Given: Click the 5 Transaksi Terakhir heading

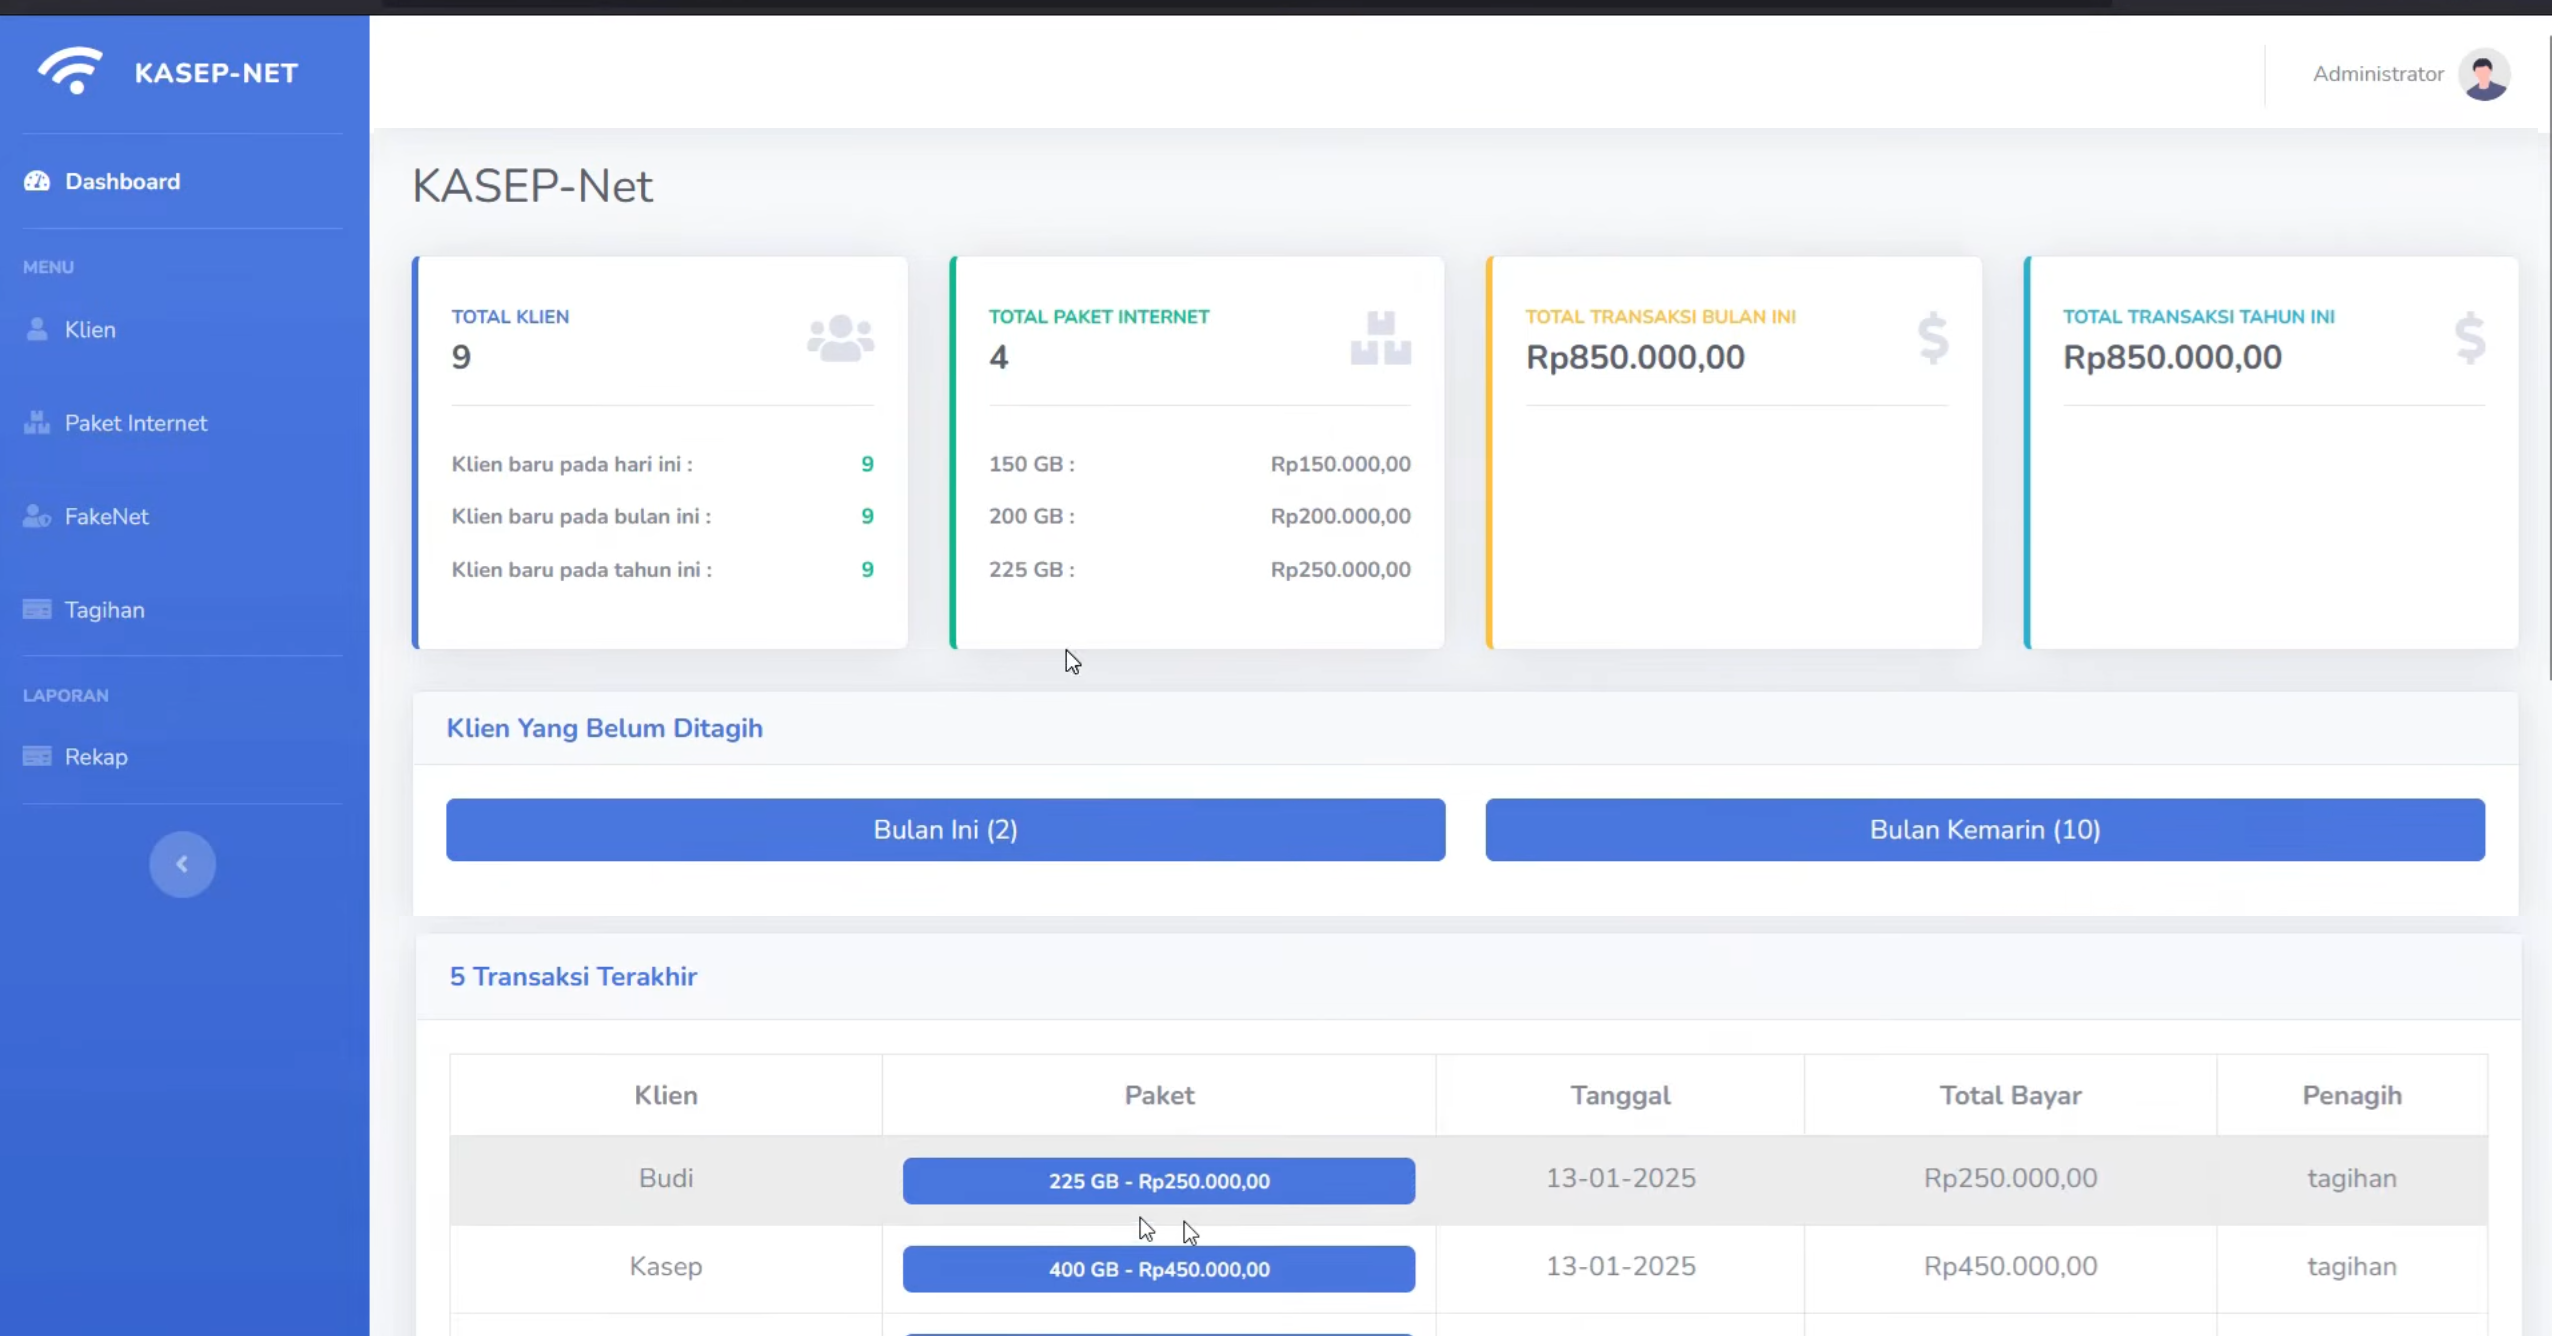Looking at the screenshot, I should coord(573,976).
